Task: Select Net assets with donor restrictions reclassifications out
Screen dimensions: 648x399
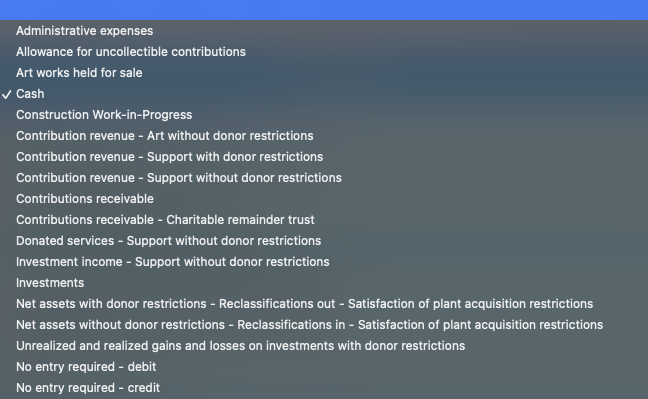Action: pyautogui.click(x=324, y=304)
